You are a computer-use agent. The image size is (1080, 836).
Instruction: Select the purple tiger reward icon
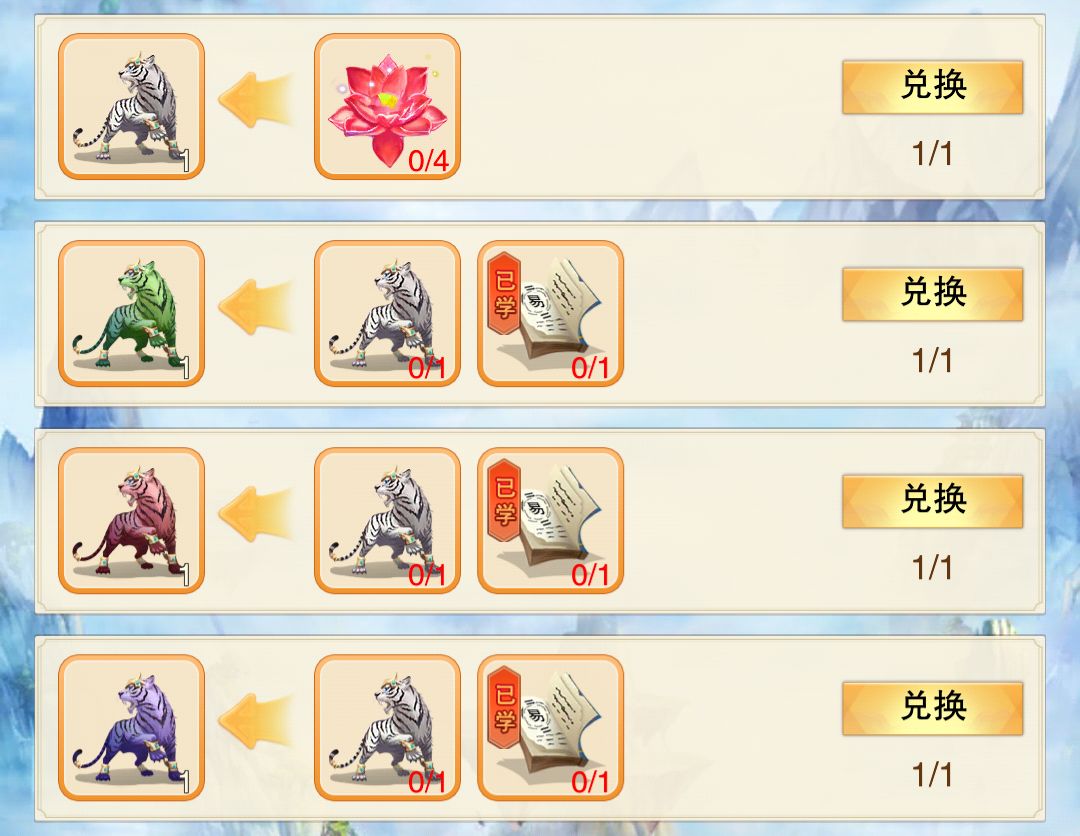pos(131,727)
